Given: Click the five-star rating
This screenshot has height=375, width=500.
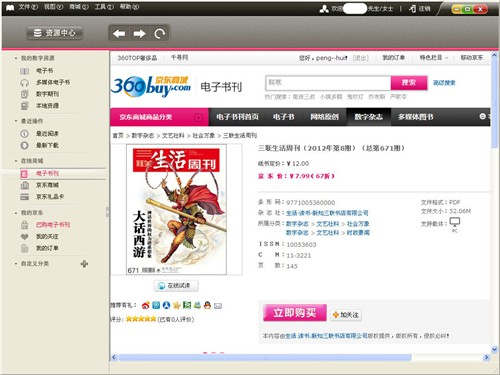Looking at the screenshot, I should (141, 319).
